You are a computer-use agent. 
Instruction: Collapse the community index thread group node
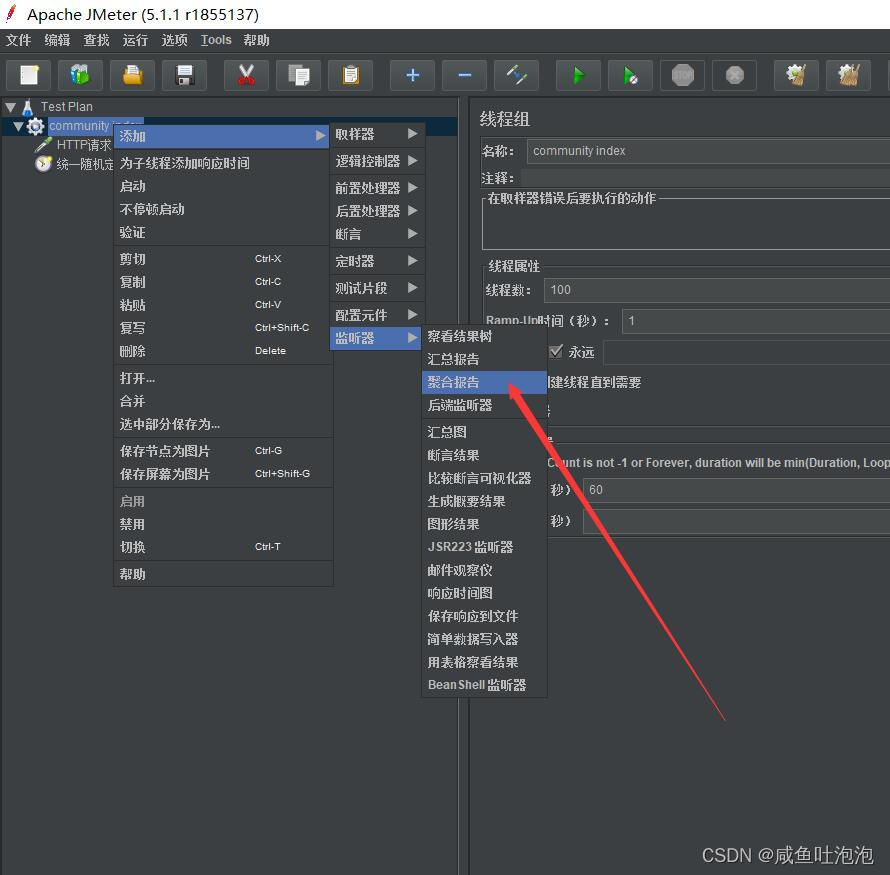pyautogui.click(x=18, y=126)
